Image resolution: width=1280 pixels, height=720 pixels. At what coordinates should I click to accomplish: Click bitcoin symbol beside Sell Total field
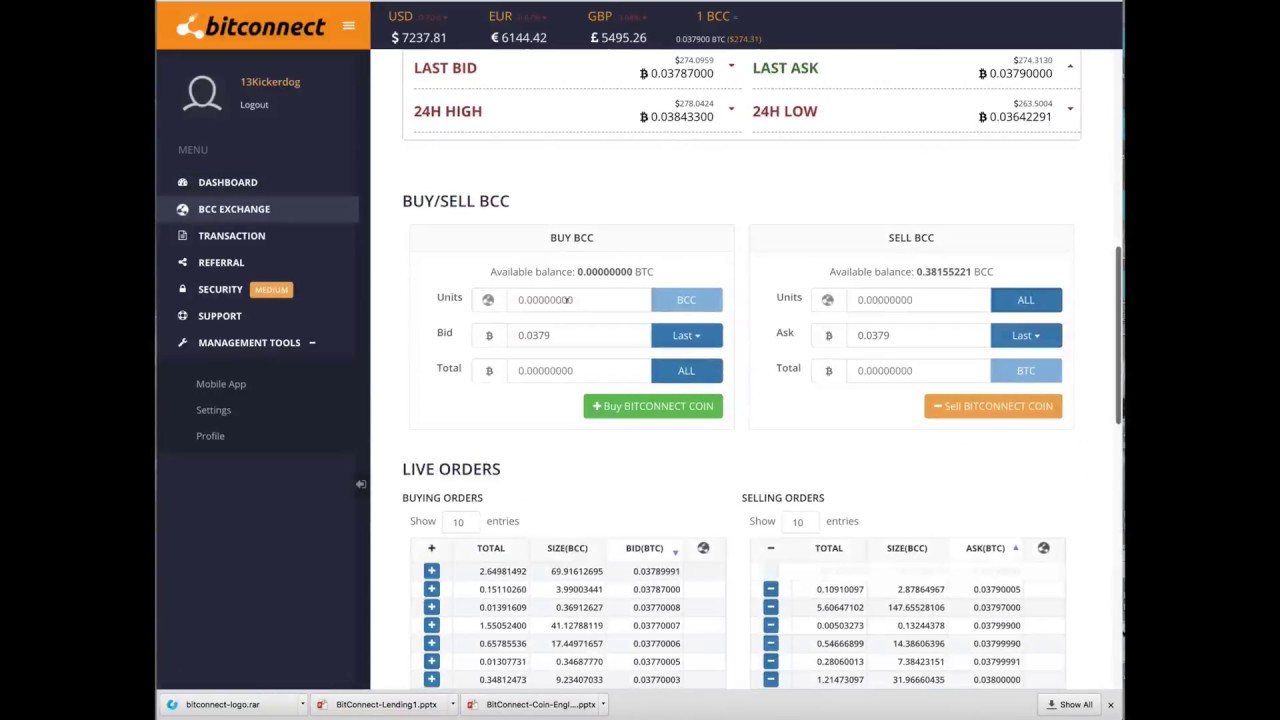[x=828, y=371]
